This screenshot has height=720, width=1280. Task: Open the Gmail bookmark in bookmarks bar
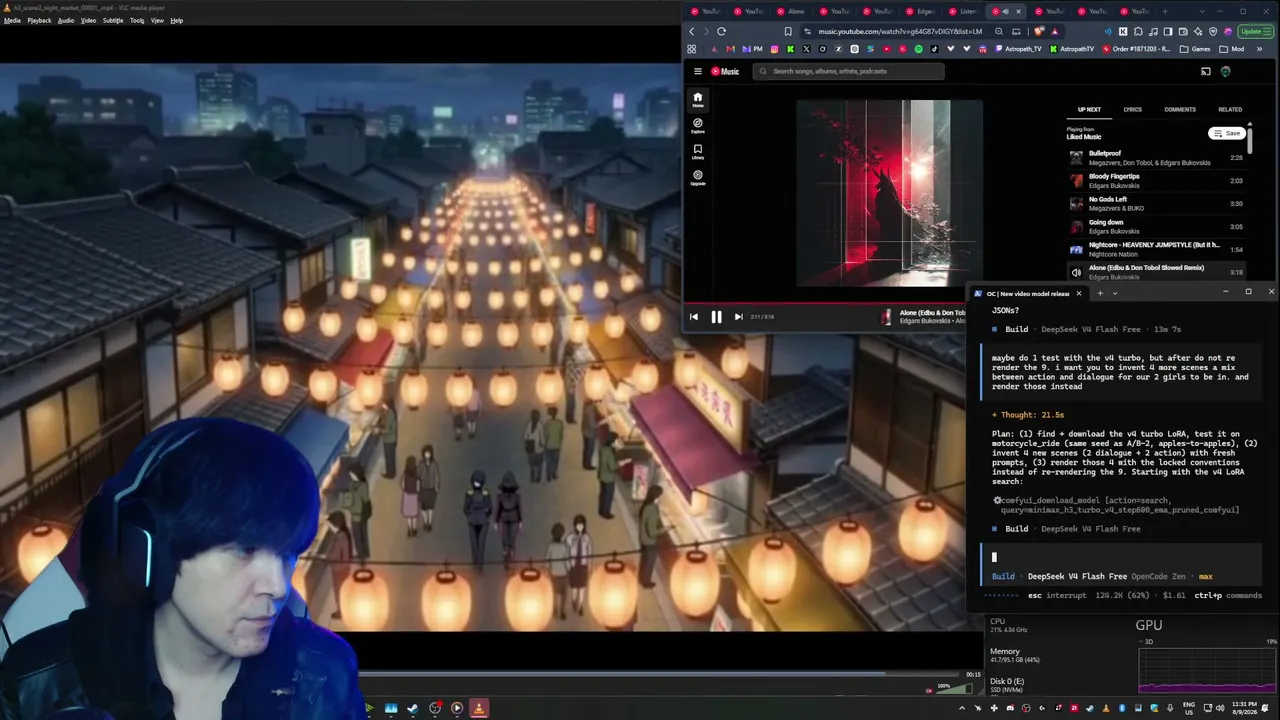pyautogui.click(x=730, y=49)
